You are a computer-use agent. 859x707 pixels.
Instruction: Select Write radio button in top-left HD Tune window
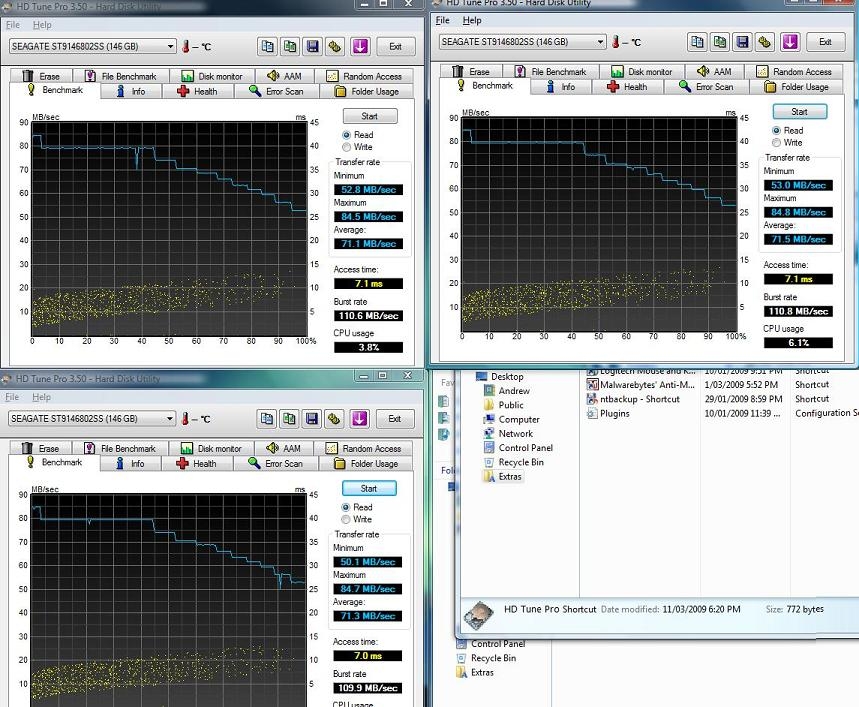tap(346, 147)
